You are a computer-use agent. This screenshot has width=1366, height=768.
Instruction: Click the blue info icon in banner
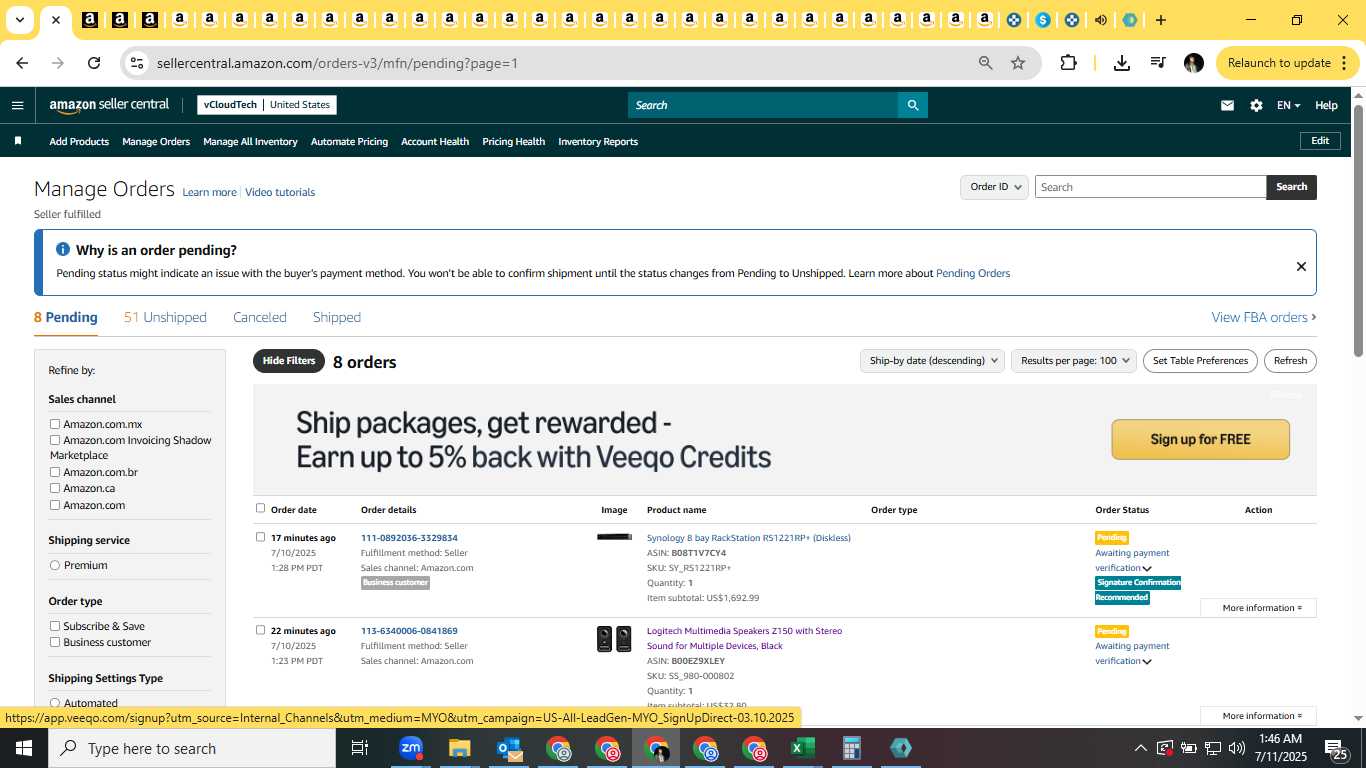pyautogui.click(x=63, y=249)
